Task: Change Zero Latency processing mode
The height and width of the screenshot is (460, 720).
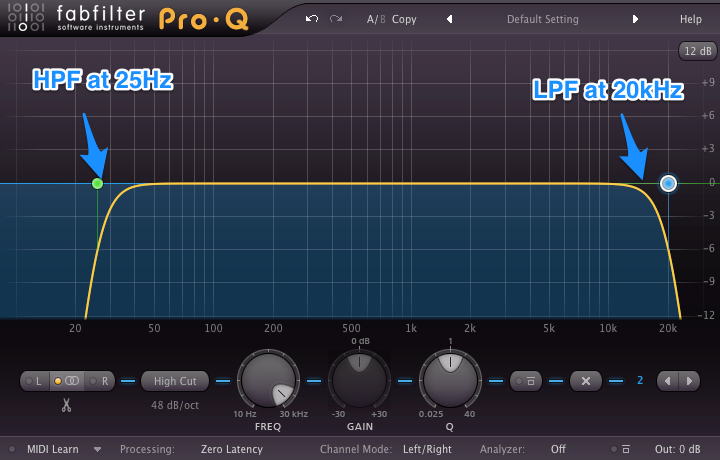Action: (232, 449)
